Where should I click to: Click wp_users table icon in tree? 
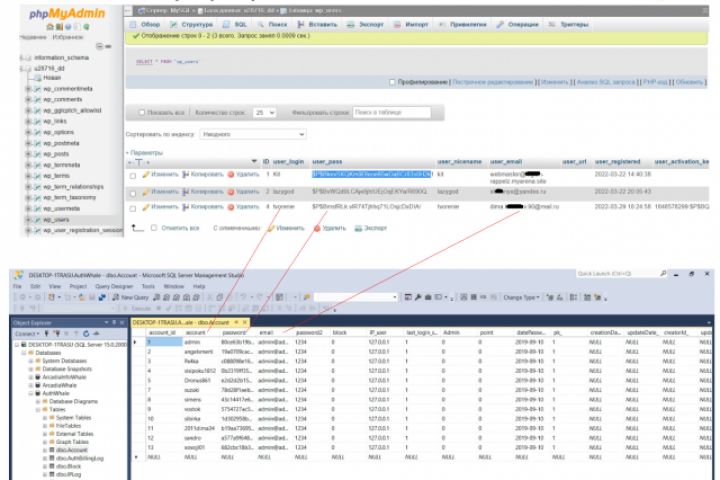[x=37, y=220]
